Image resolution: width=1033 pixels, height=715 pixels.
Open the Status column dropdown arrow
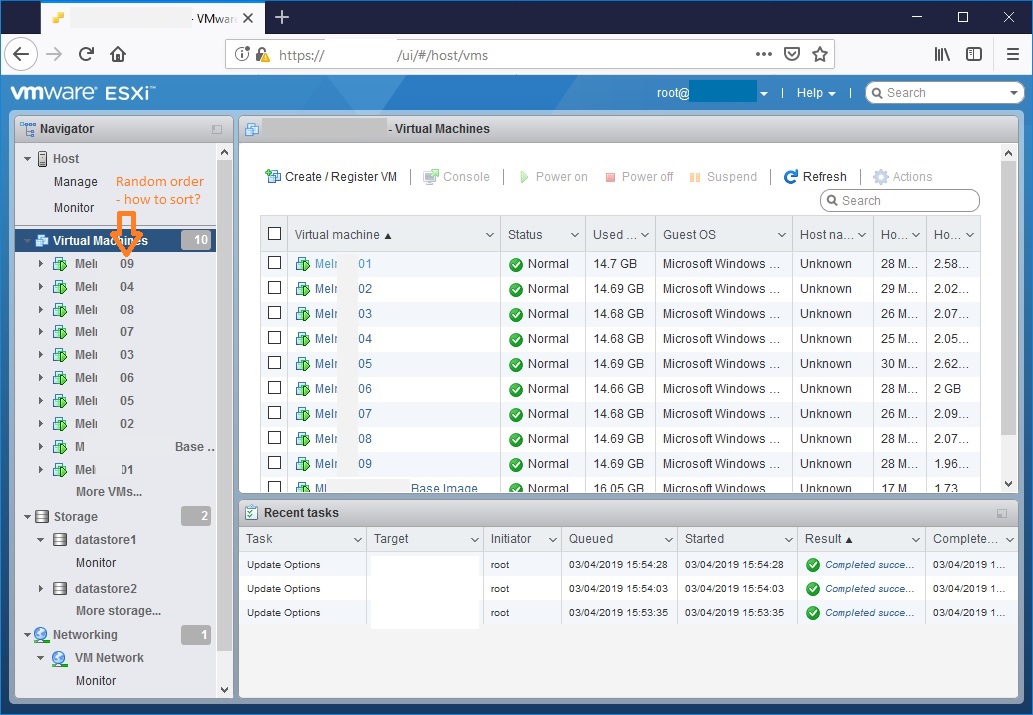574,235
